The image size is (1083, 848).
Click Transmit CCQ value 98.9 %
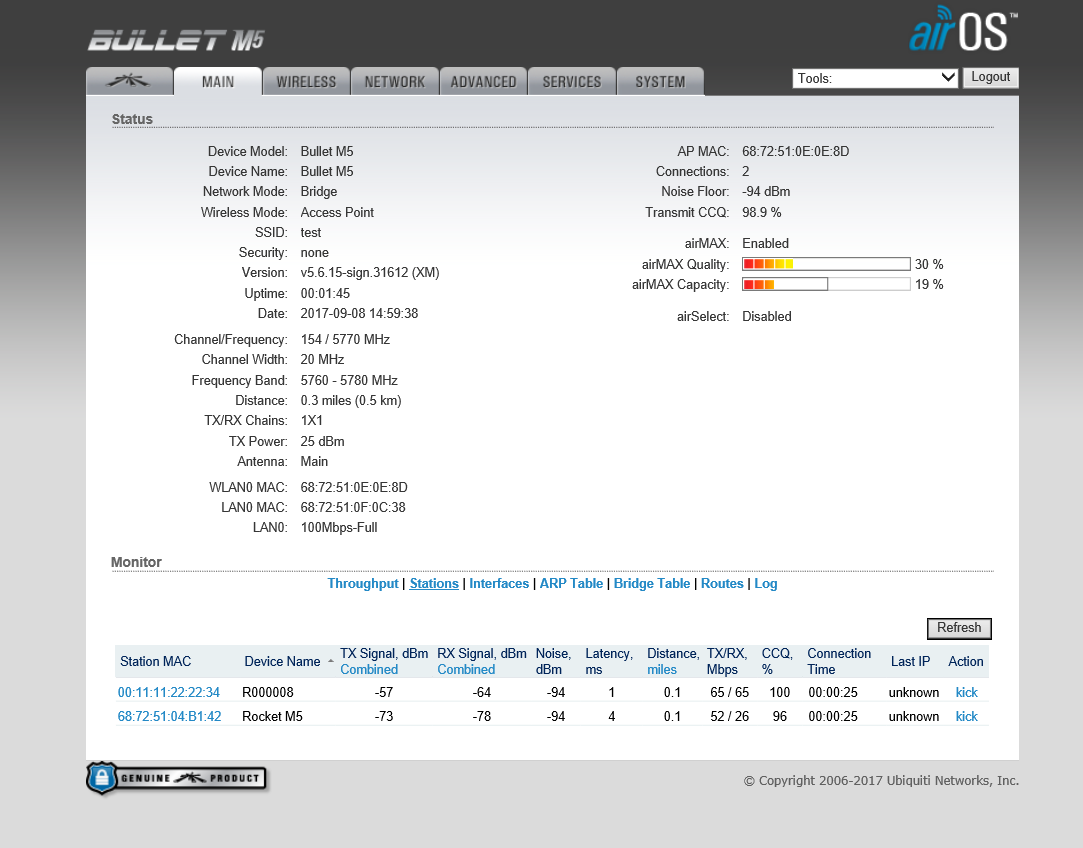coord(761,212)
